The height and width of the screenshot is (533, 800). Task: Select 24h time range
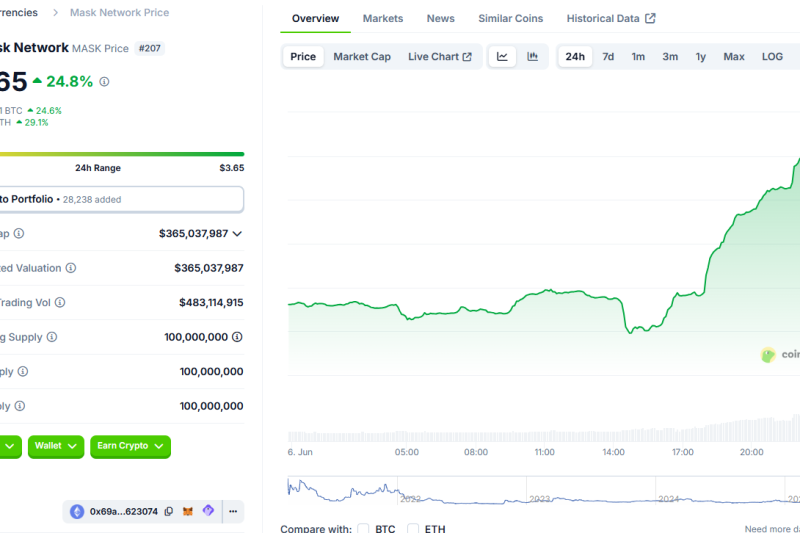tap(575, 57)
